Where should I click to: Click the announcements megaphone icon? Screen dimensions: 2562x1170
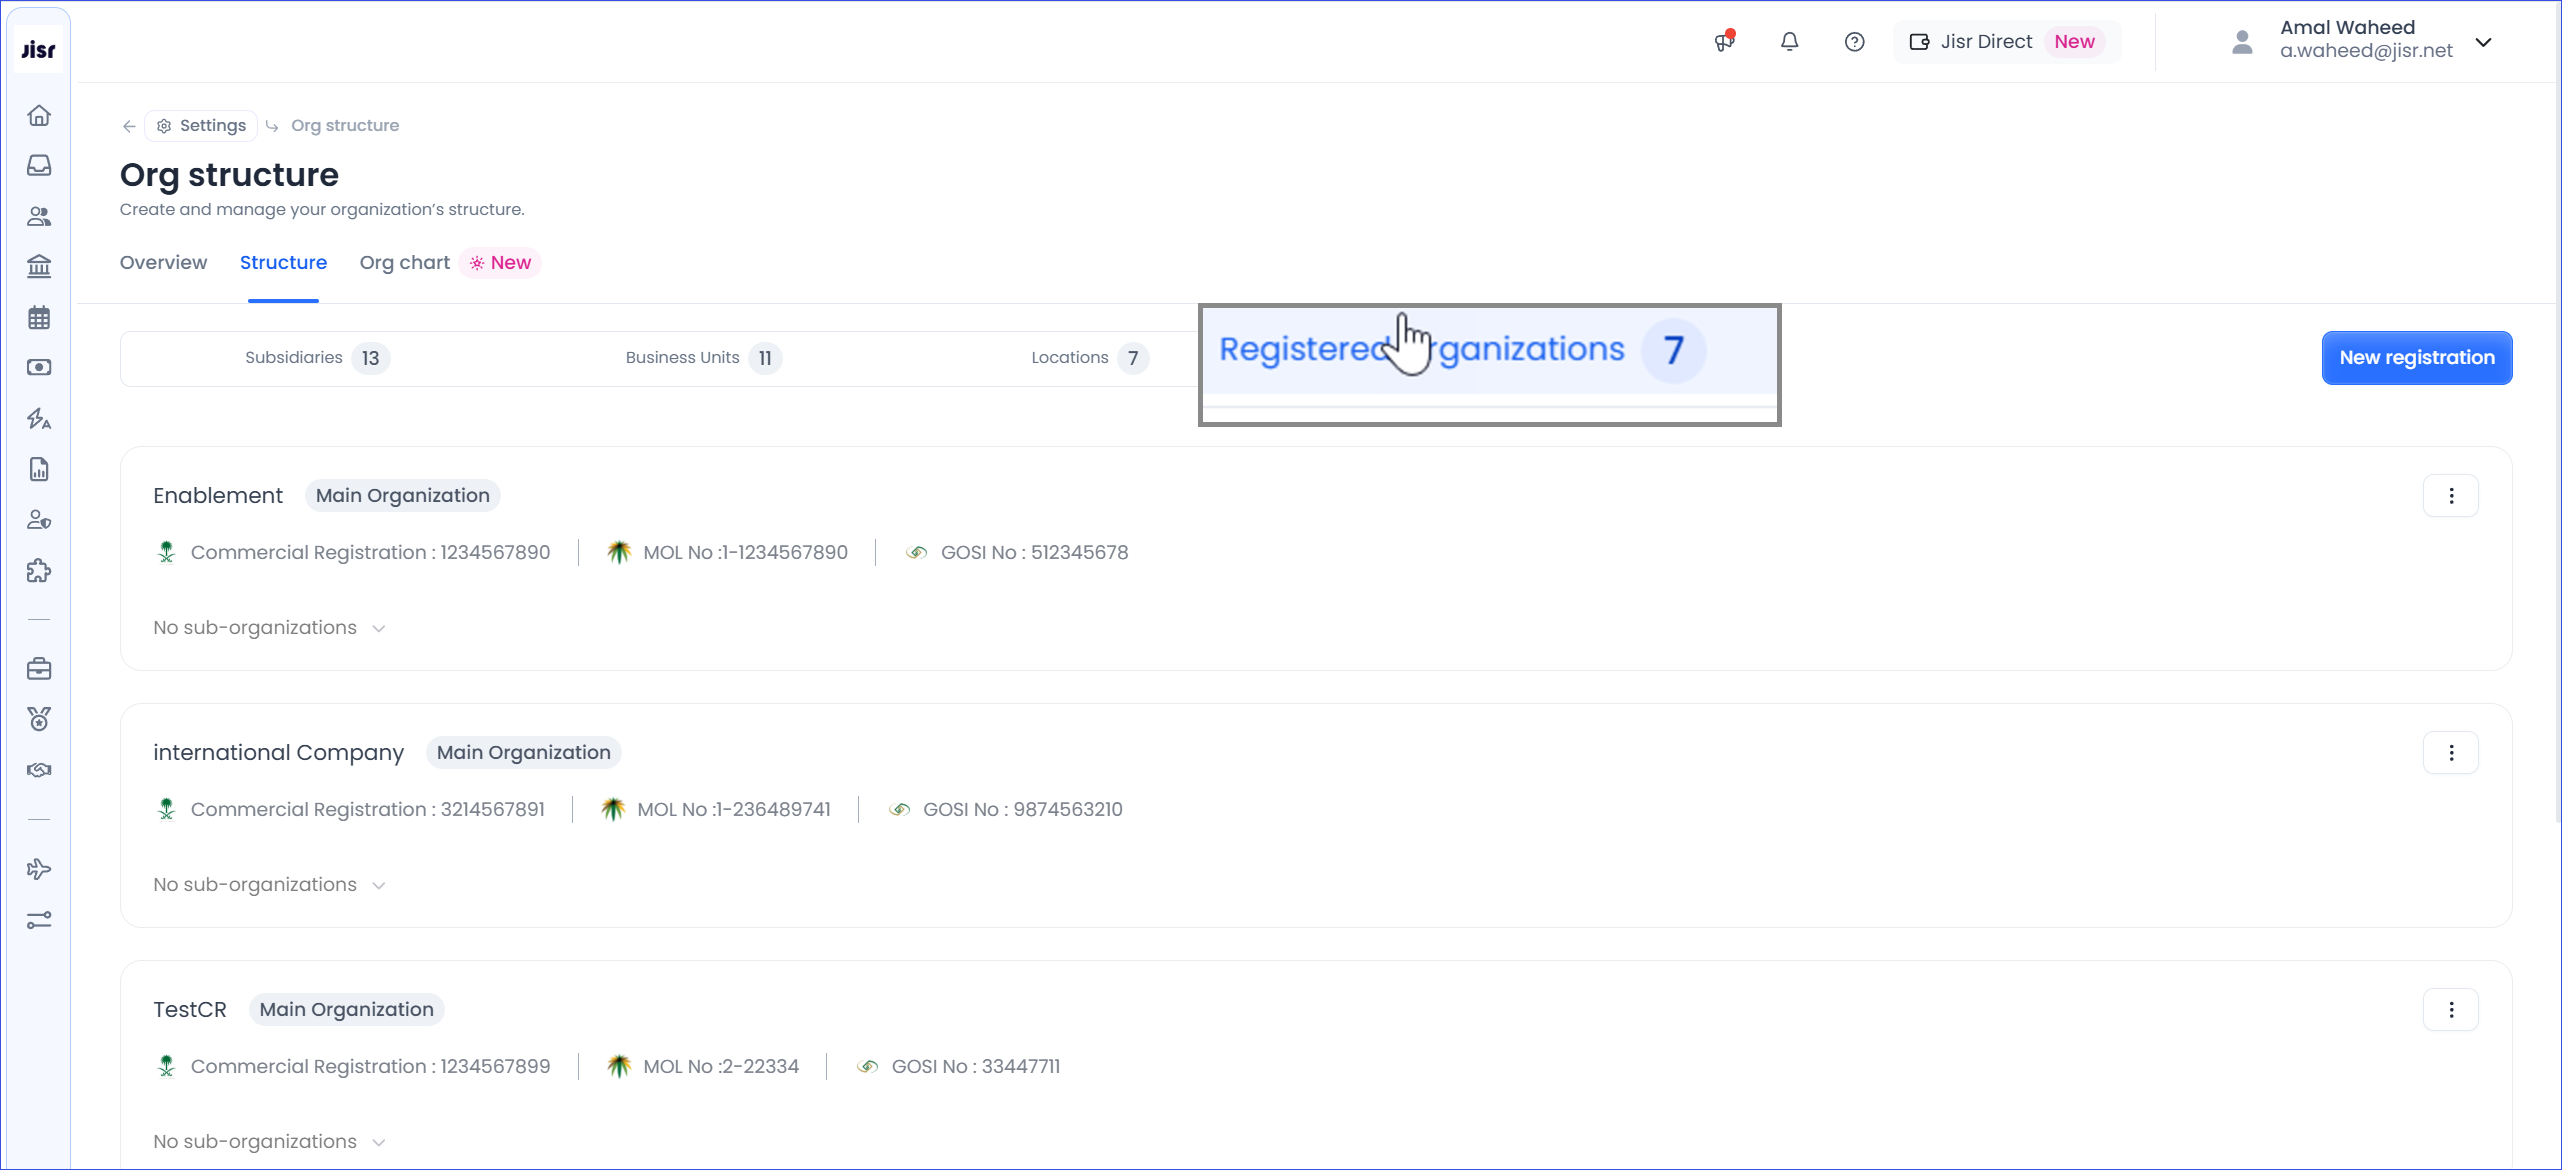coord(1724,42)
